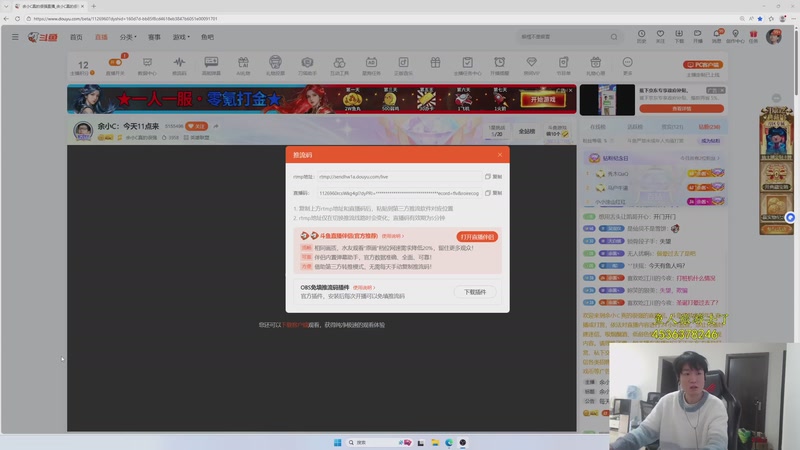Click the 打开直播伴侣 button

coord(477,237)
